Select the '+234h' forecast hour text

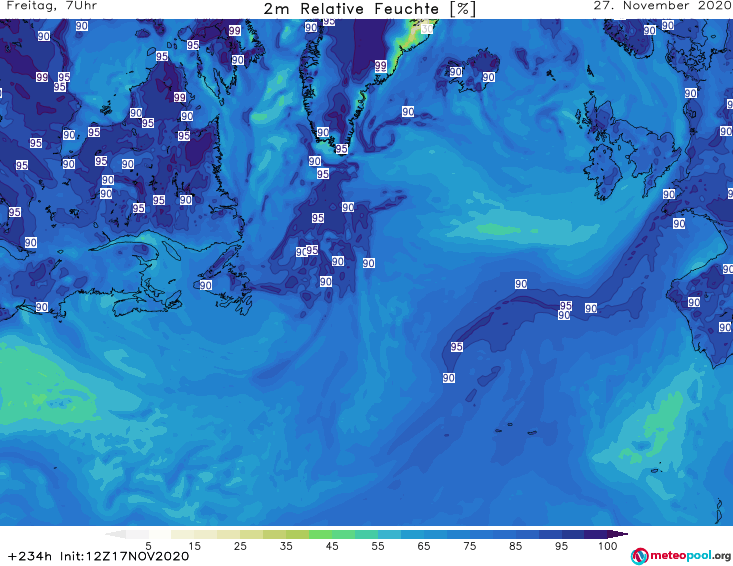tap(30, 556)
